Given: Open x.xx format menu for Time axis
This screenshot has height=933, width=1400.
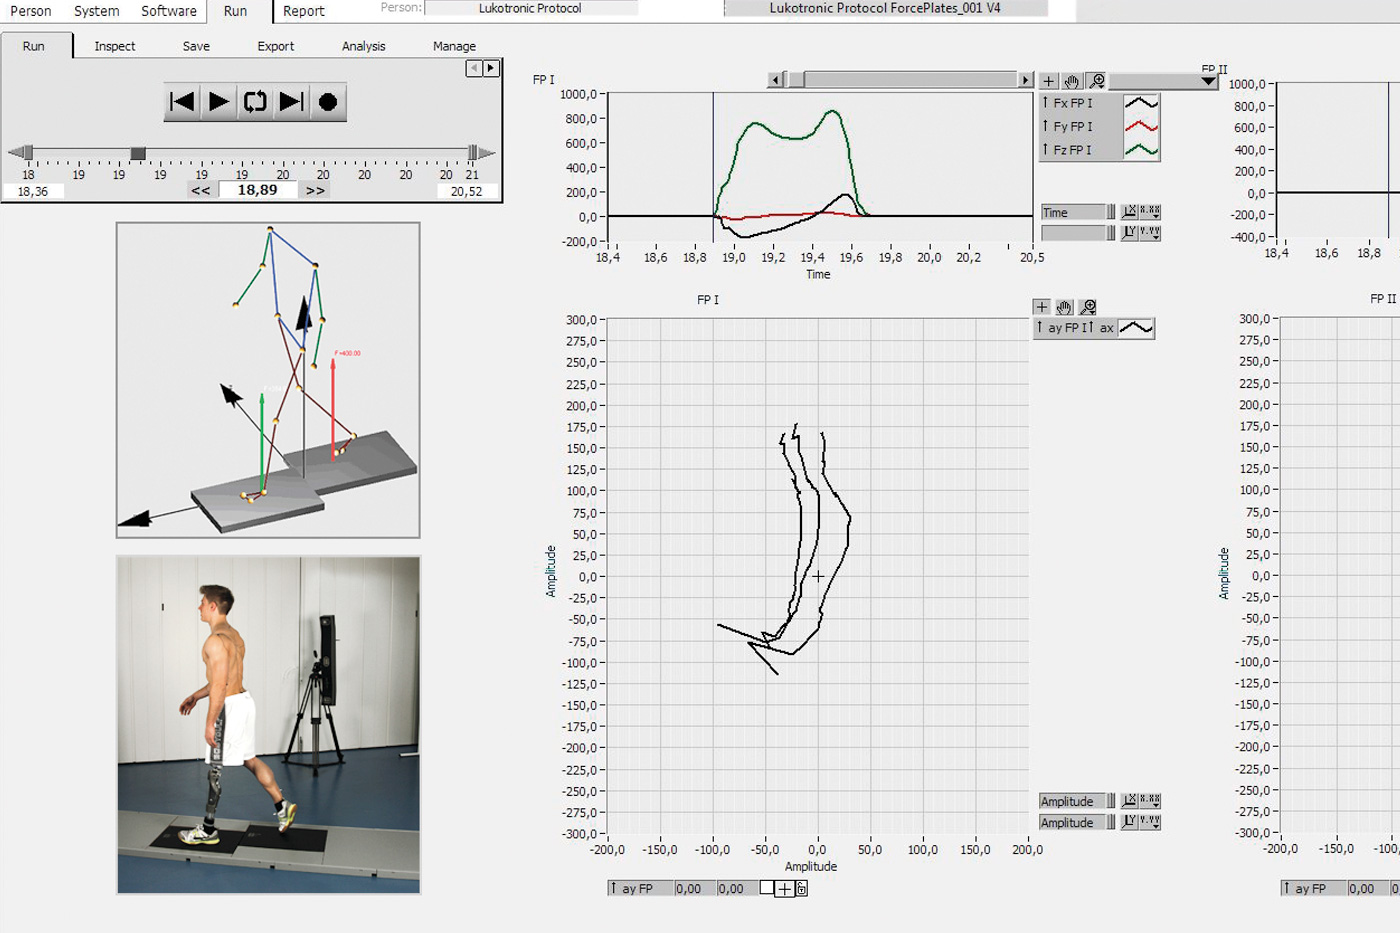Looking at the screenshot, I should pos(1150,212).
